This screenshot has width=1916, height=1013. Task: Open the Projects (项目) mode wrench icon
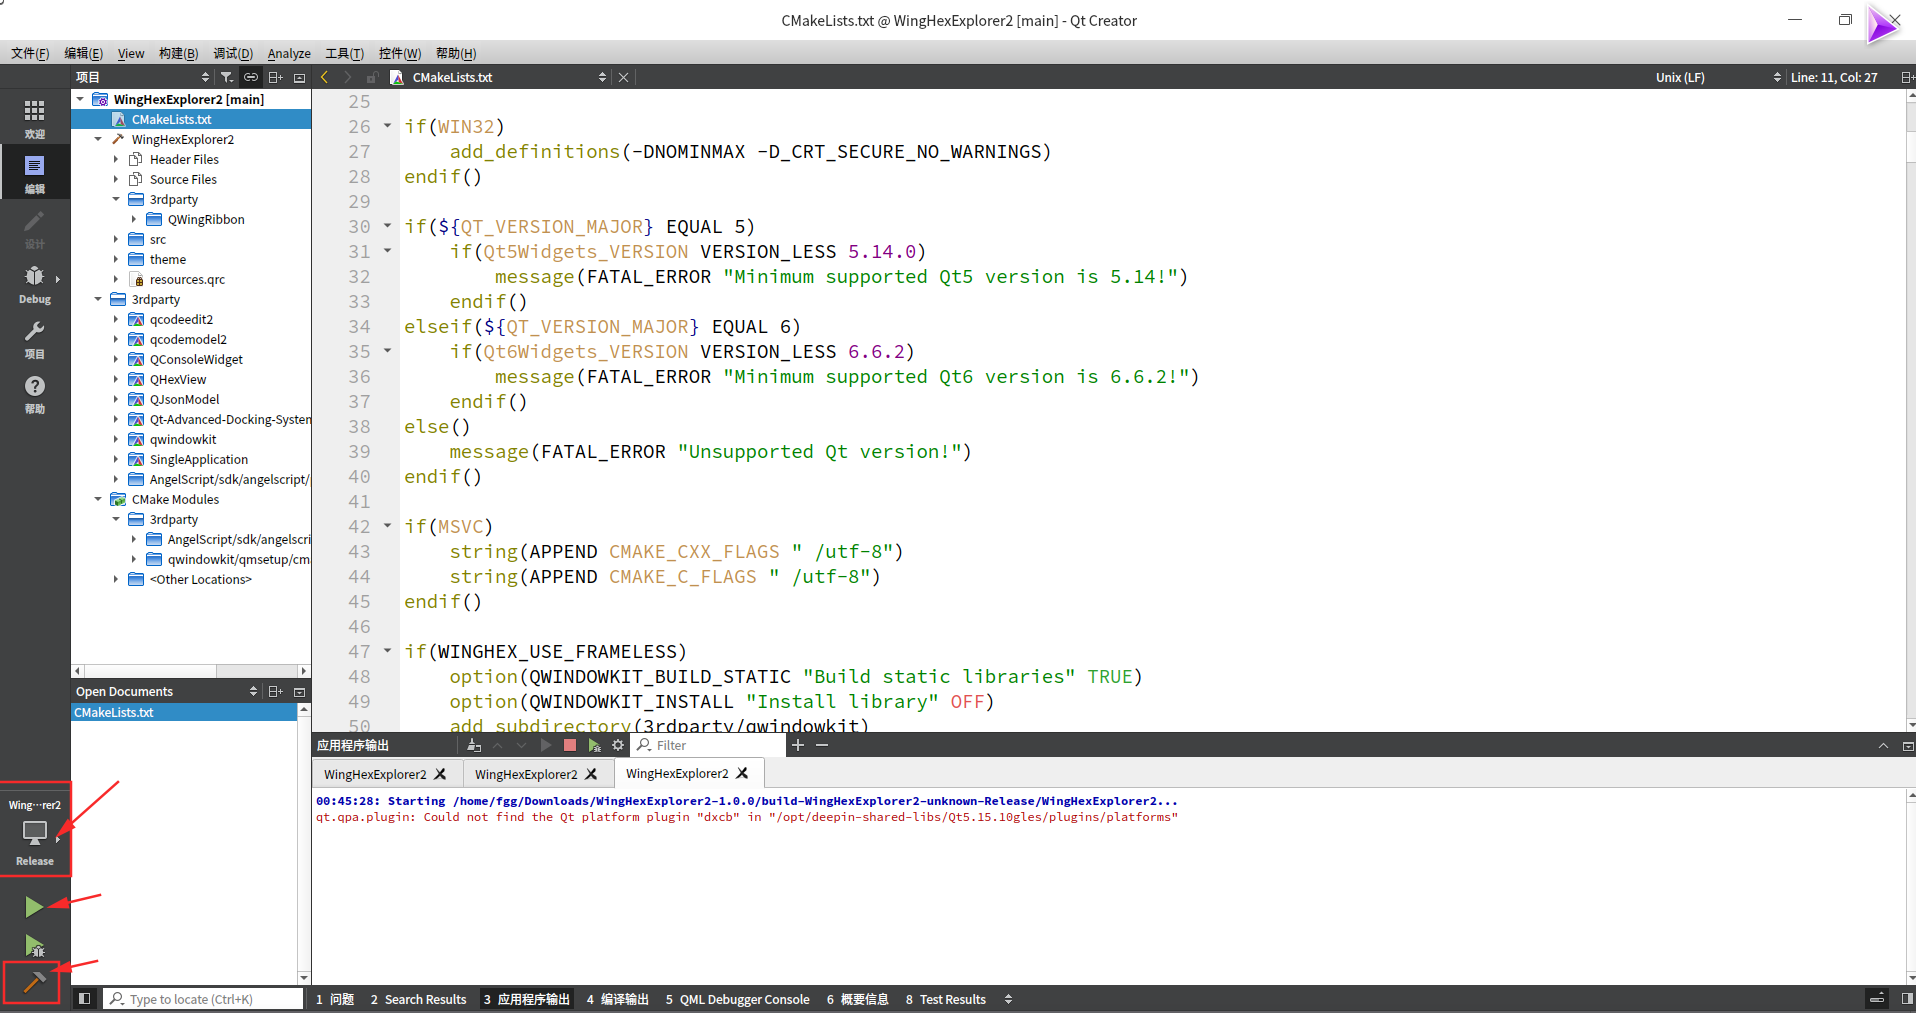(34, 338)
